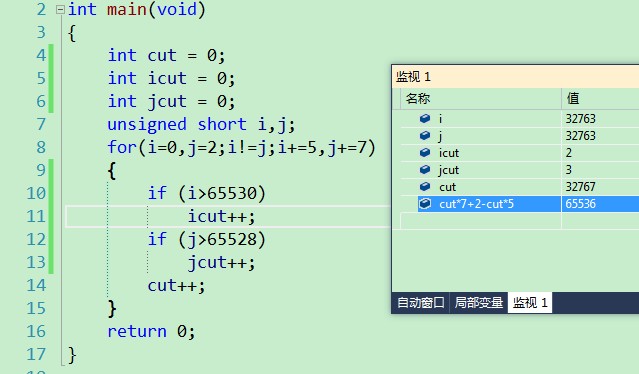Select the i value 32763
This screenshot has height=374, width=639.
pos(580,119)
